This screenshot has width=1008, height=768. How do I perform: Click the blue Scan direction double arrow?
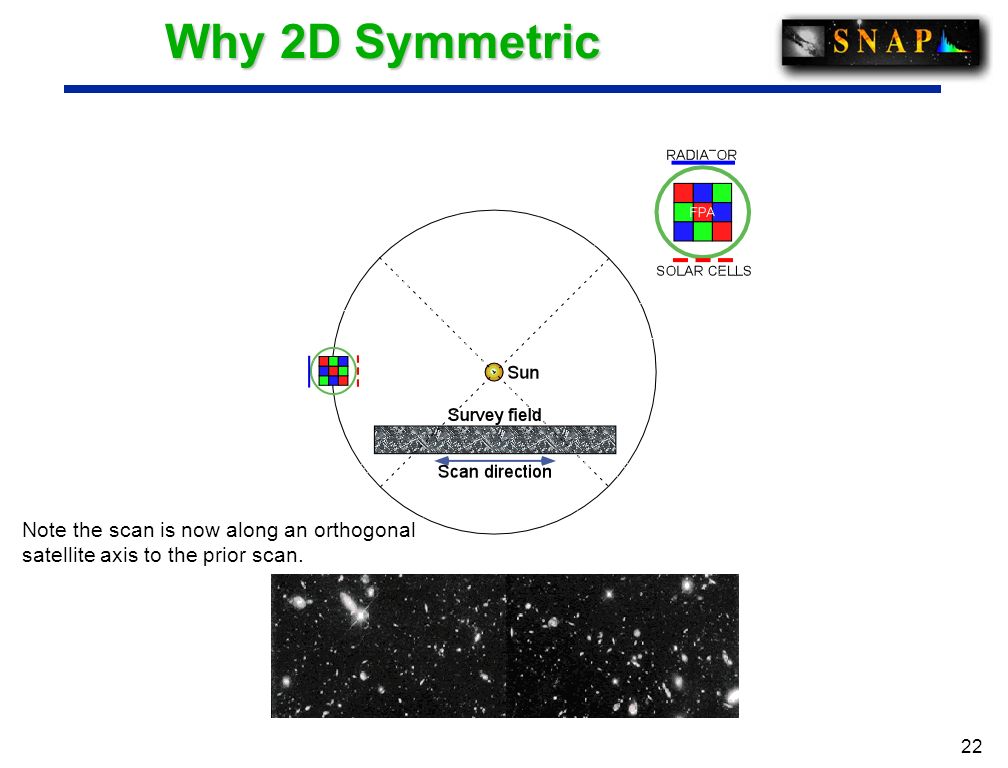point(494,461)
